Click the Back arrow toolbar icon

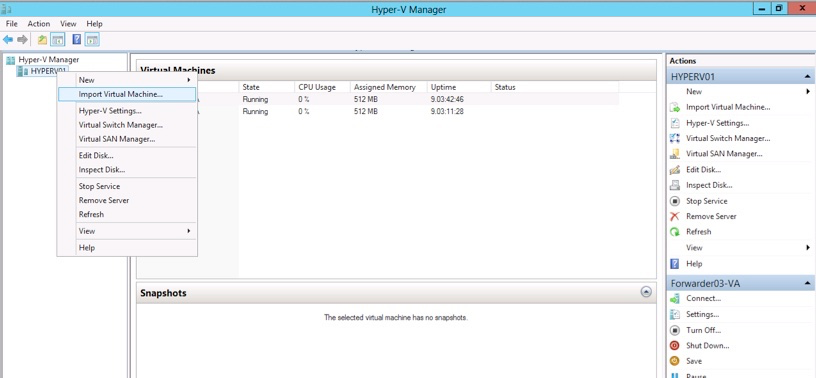pyautogui.click(x=8, y=40)
